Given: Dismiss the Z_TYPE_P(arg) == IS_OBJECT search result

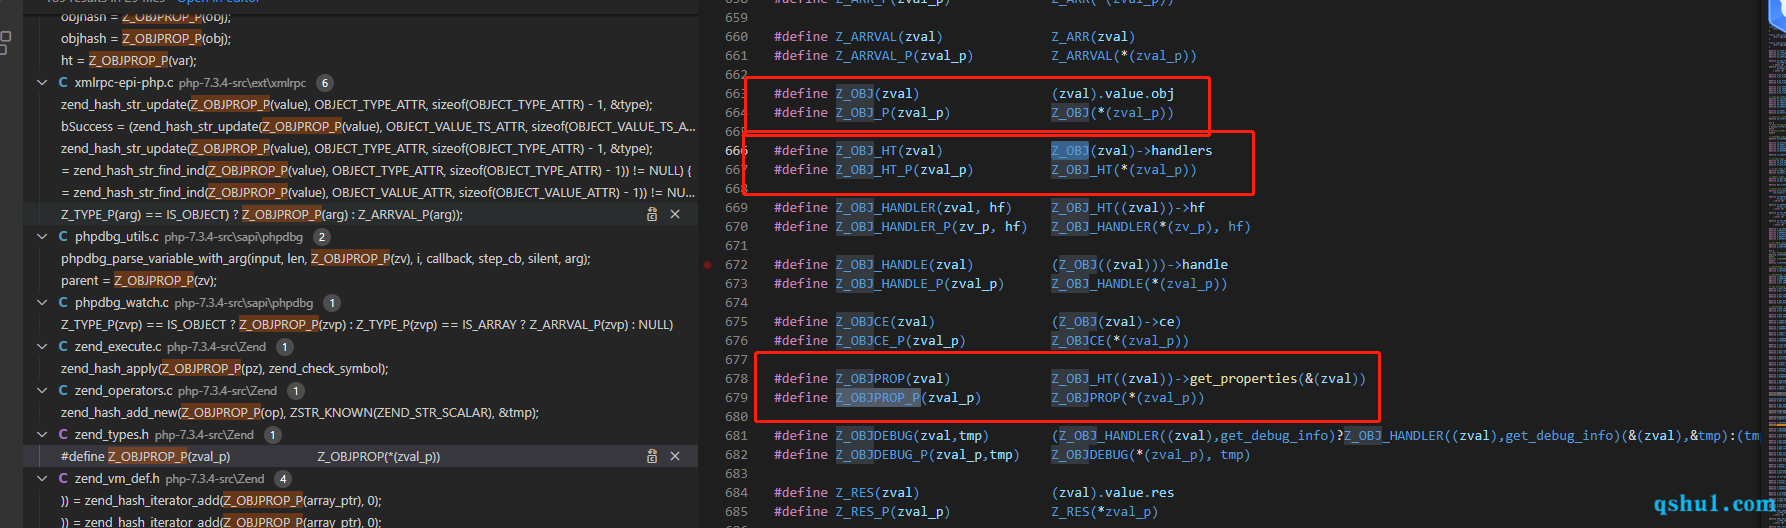Looking at the screenshot, I should (x=675, y=214).
